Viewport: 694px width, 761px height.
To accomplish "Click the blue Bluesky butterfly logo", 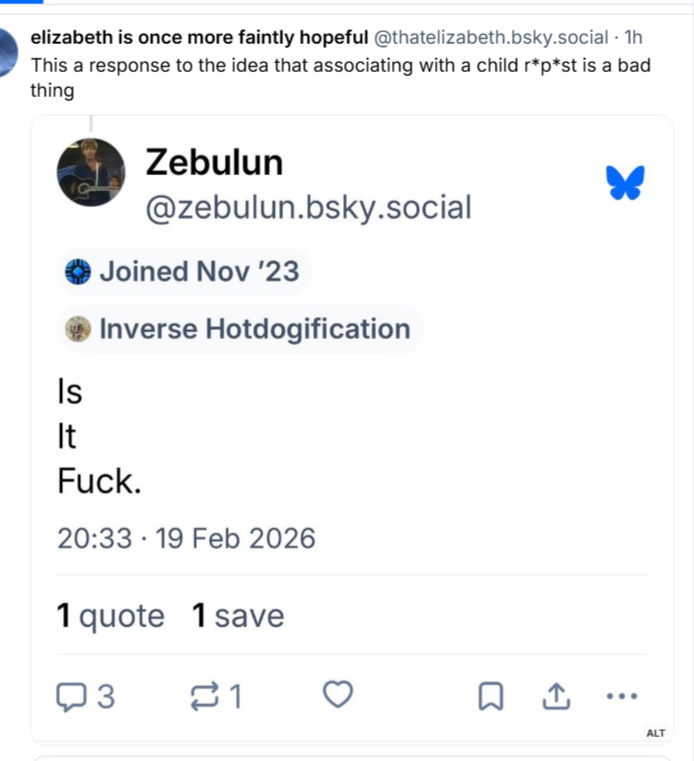I will 625,183.
